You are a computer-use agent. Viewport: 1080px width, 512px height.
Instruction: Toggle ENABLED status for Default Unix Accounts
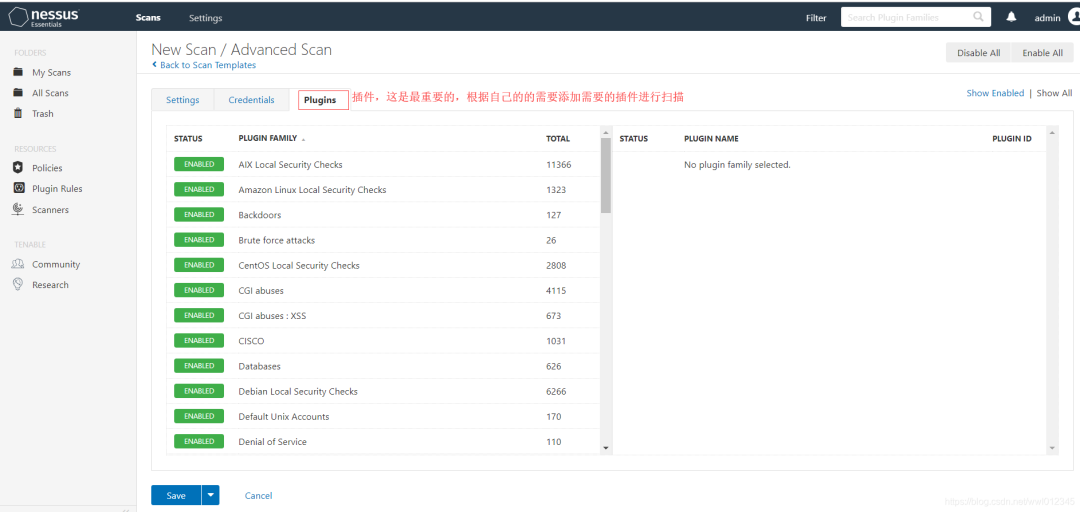199,416
